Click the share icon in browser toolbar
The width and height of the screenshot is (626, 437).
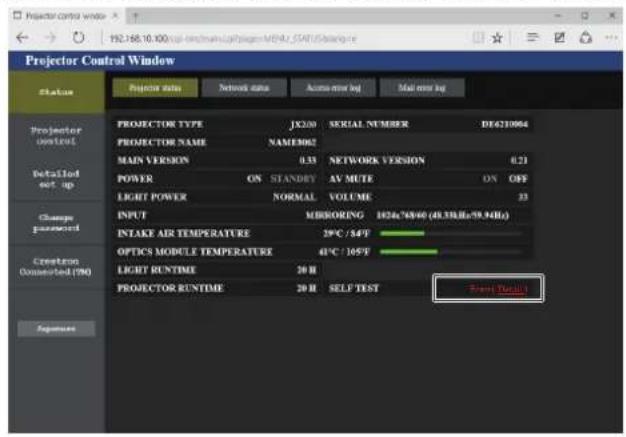tap(585, 38)
